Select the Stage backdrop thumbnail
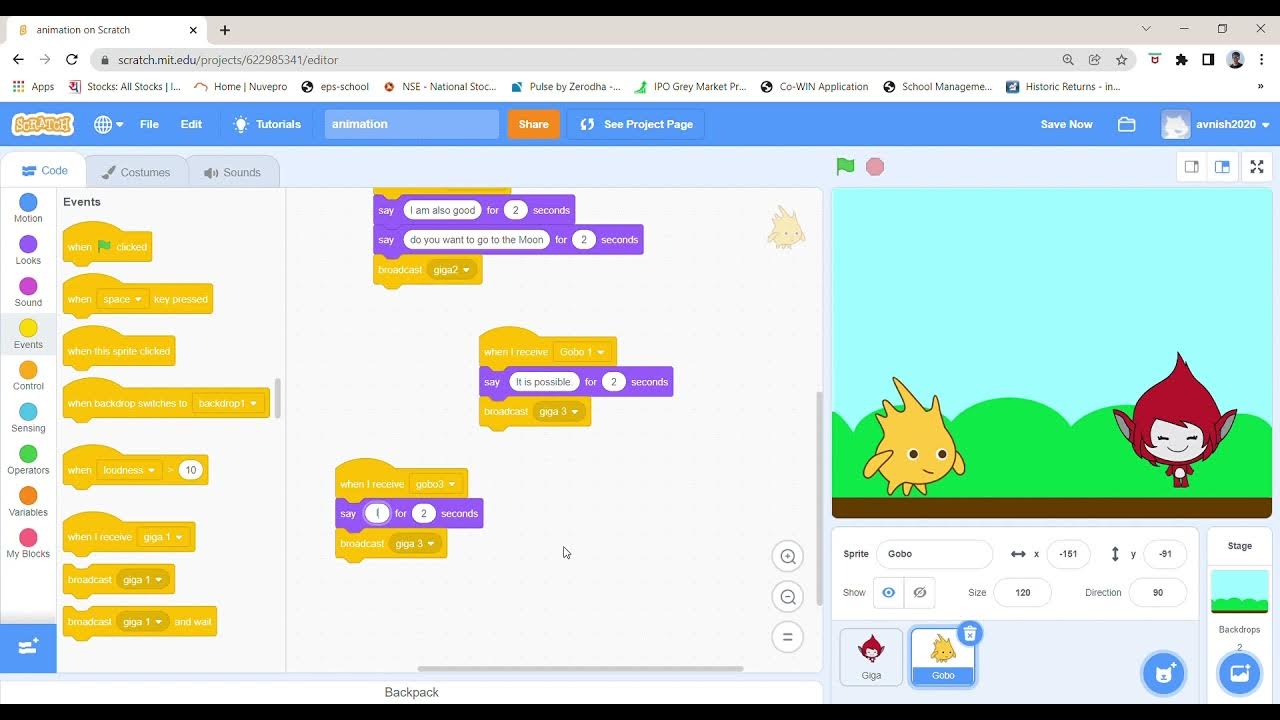This screenshot has height=720, width=1280. pos(1240,591)
